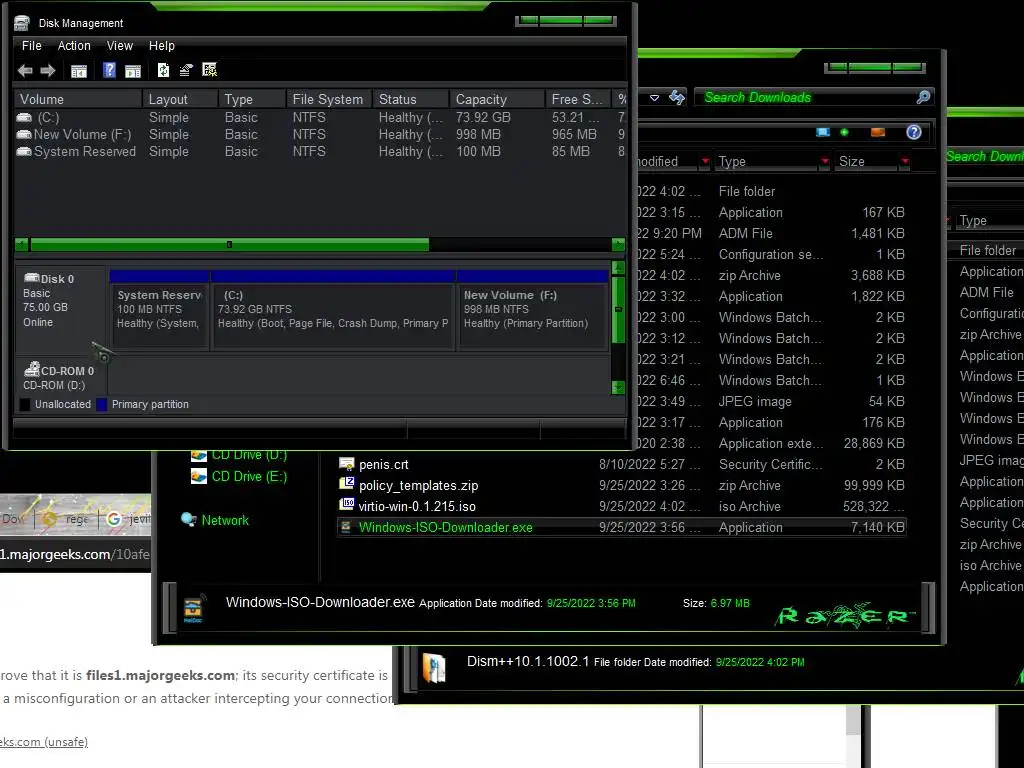The image size is (1024, 768).
Task: Open the address bar history dropdown arrow
Action: 654,98
